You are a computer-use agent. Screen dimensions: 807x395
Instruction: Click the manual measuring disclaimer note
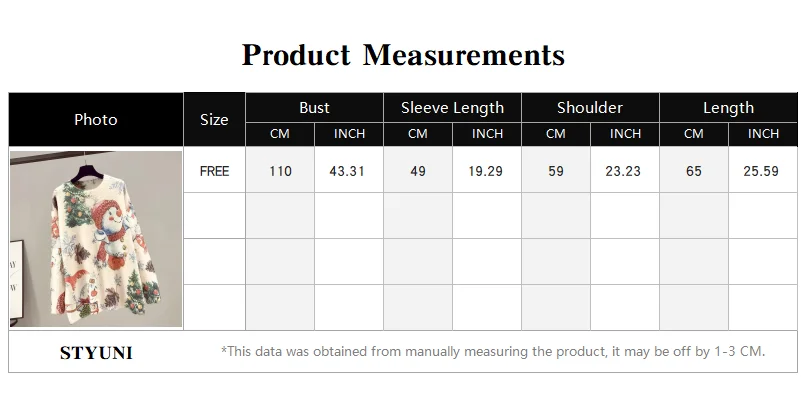coord(493,352)
